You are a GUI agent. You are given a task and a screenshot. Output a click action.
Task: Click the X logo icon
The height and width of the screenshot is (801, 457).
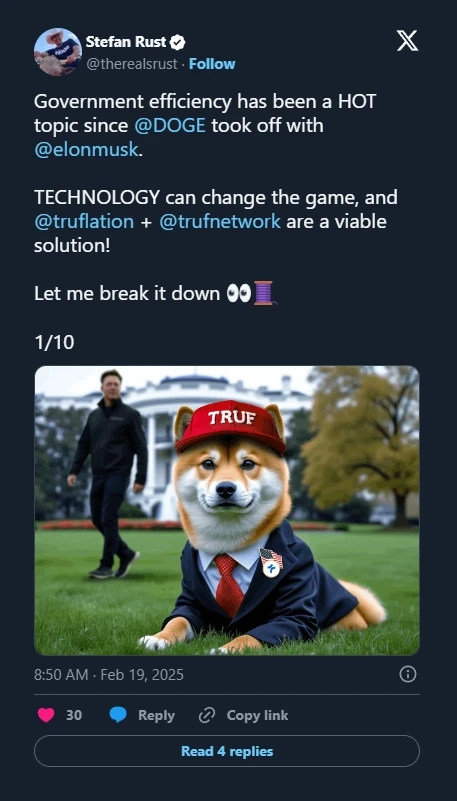[x=407, y=41]
